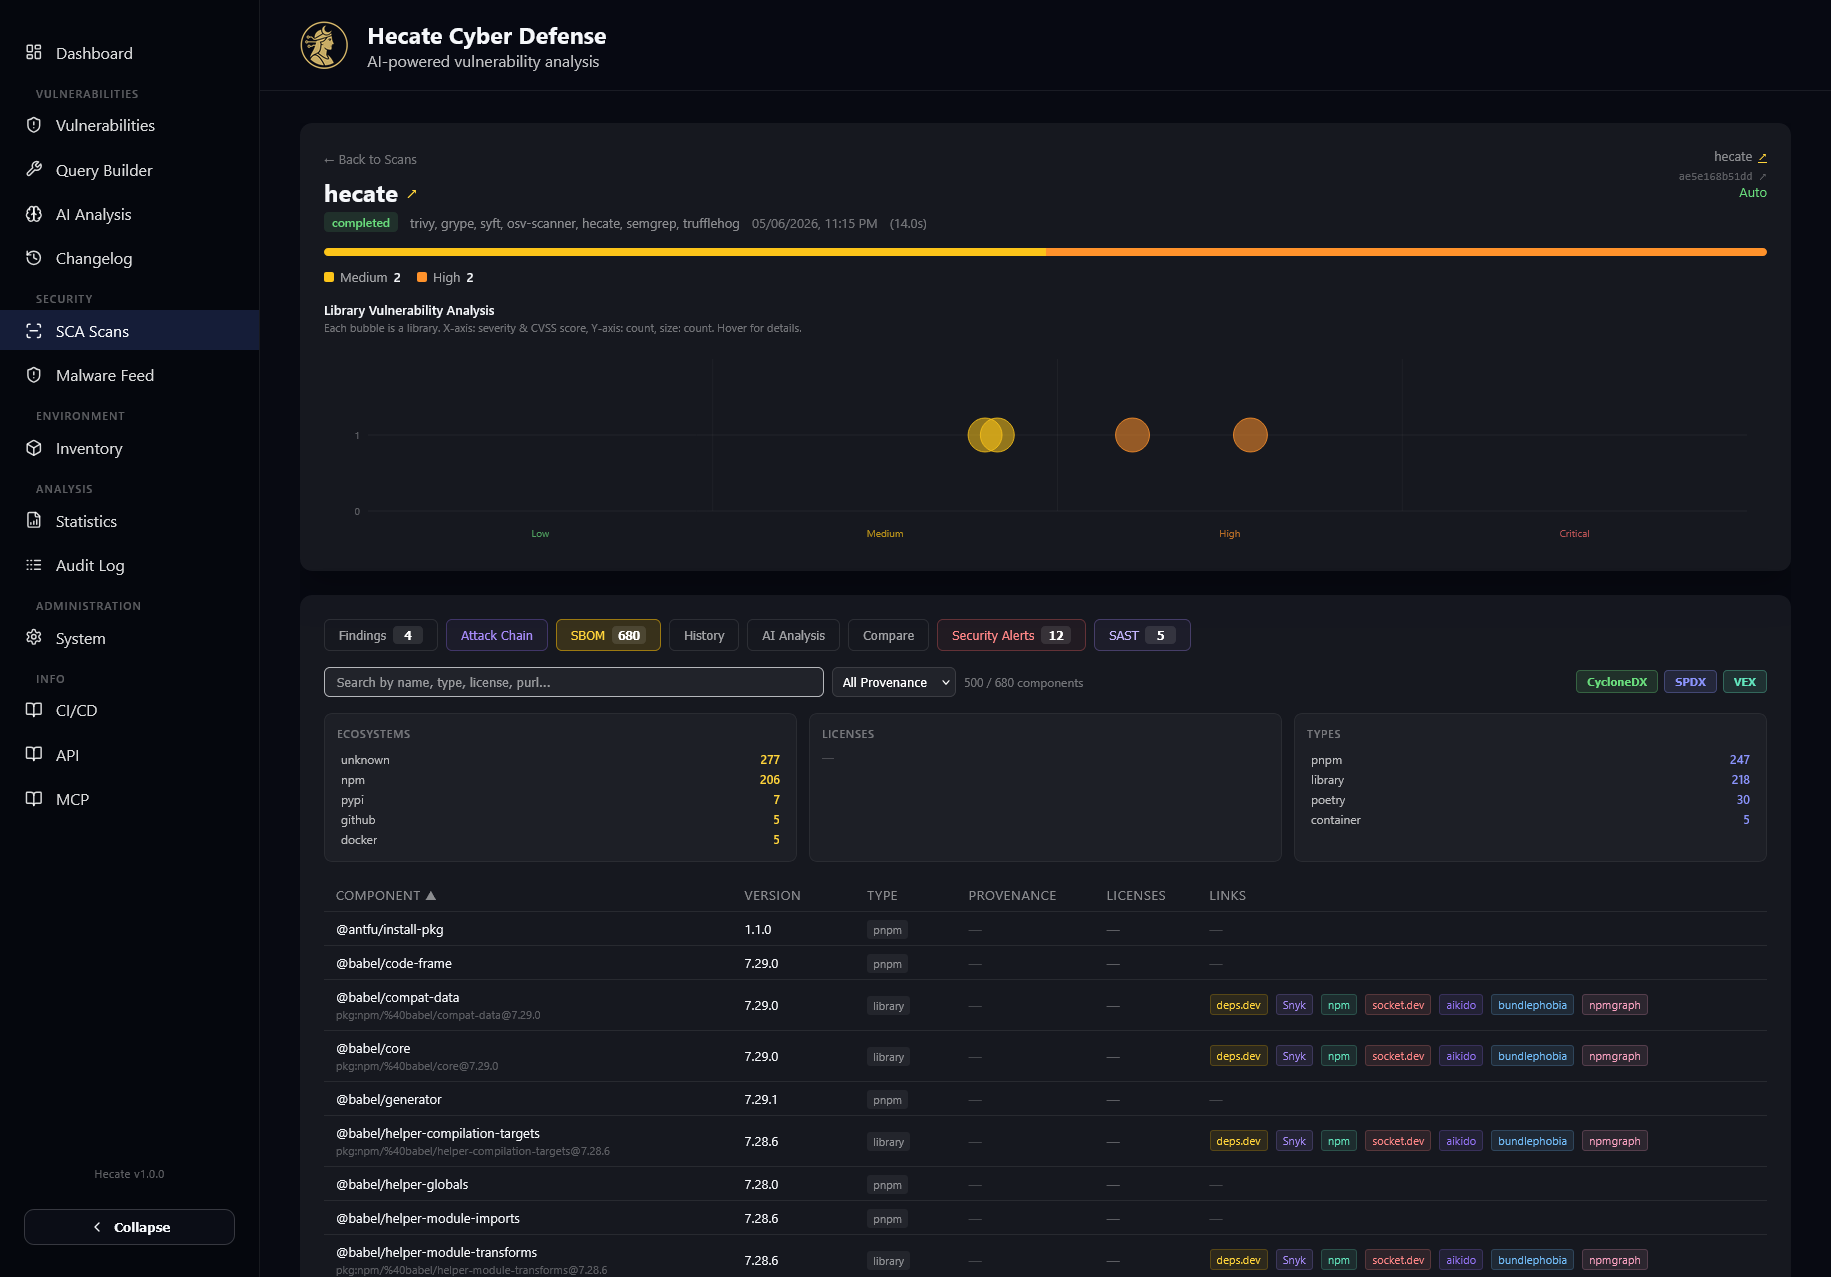This screenshot has width=1831, height=1277.
Task: Click the Medium severity yellow swatch
Action: (329, 277)
